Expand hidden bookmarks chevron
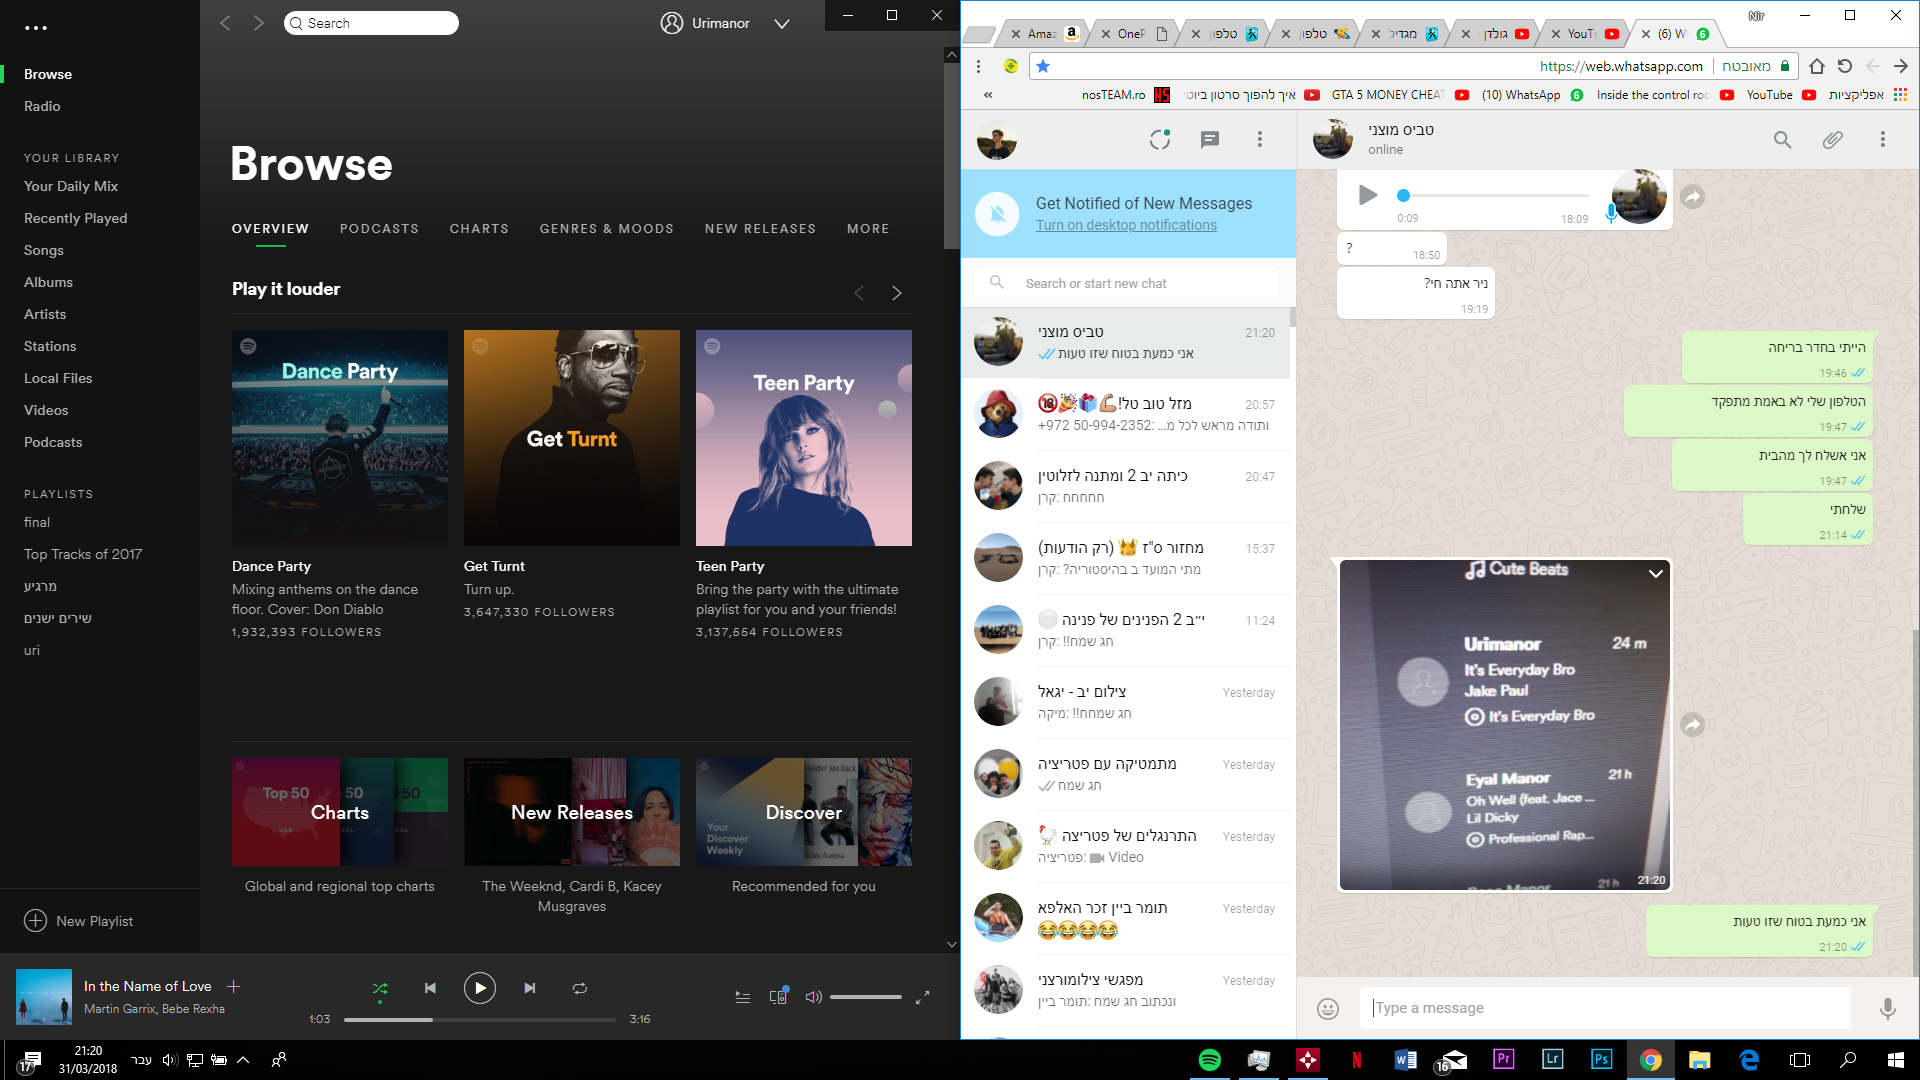The image size is (1920, 1080). pyautogui.click(x=988, y=95)
